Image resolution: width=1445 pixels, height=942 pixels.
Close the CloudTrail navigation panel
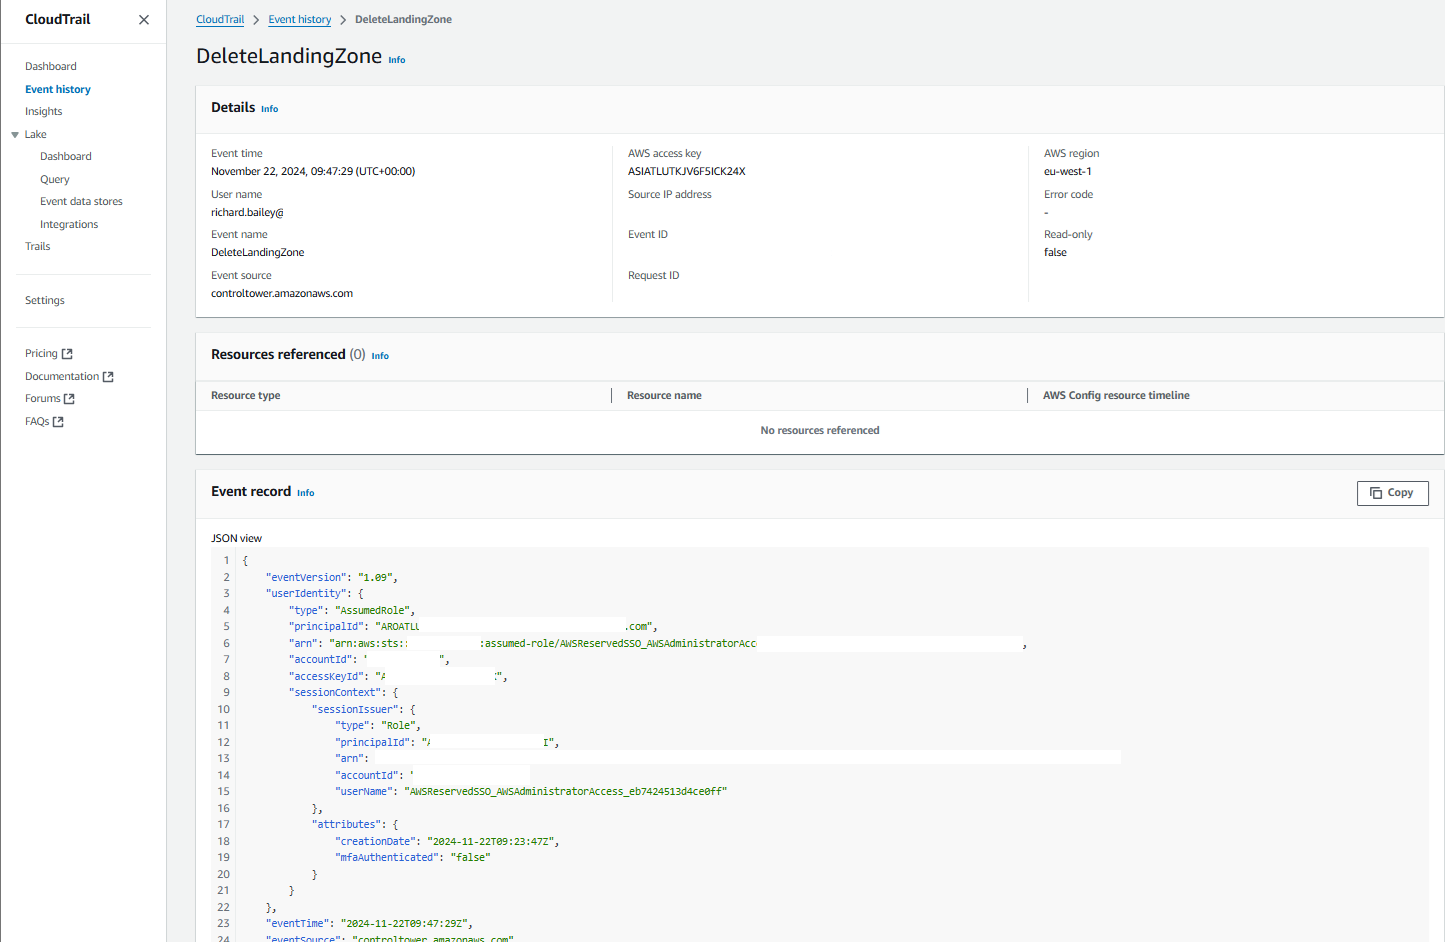144,20
